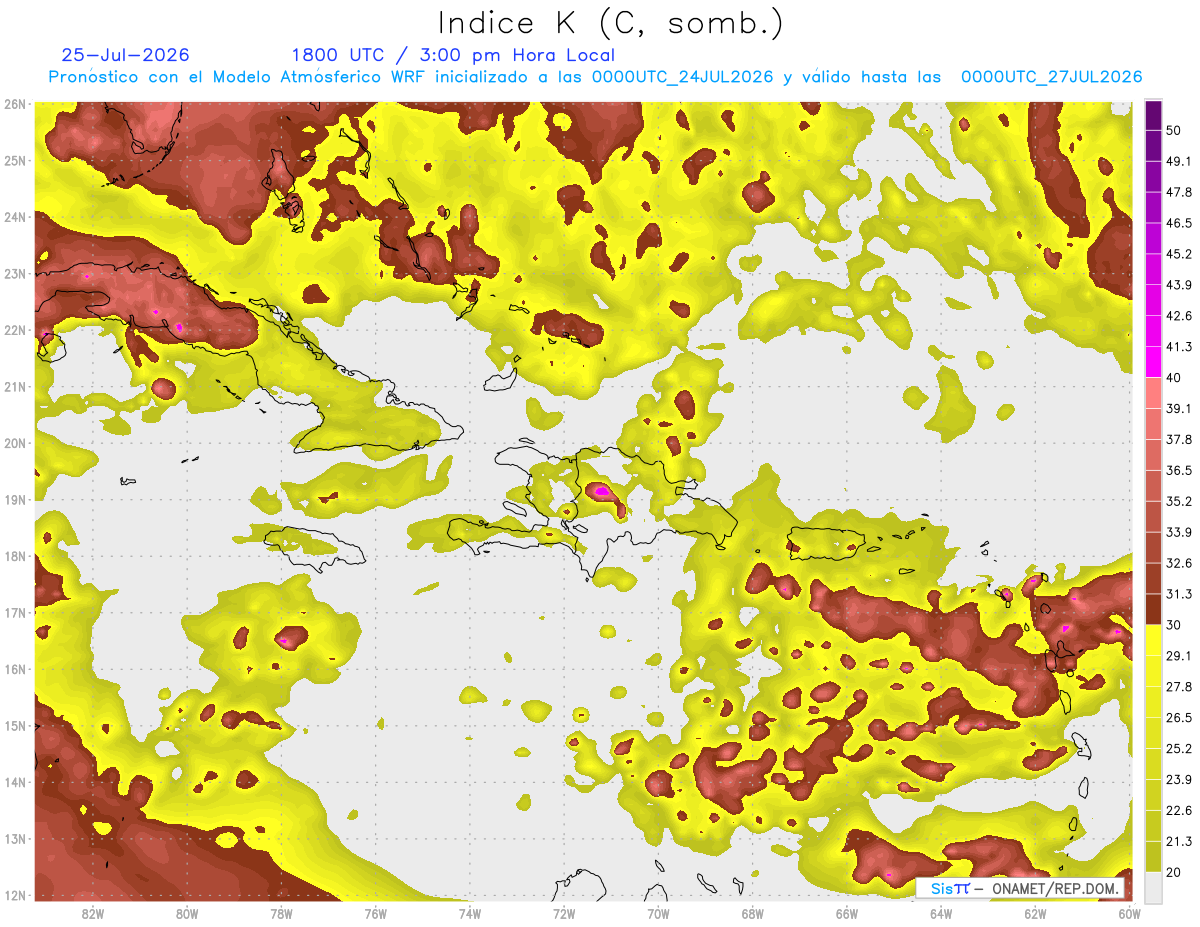This screenshot has height=927, width=1200.
Task: Click the legend value "41.3"
Action: tap(1179, 347)
